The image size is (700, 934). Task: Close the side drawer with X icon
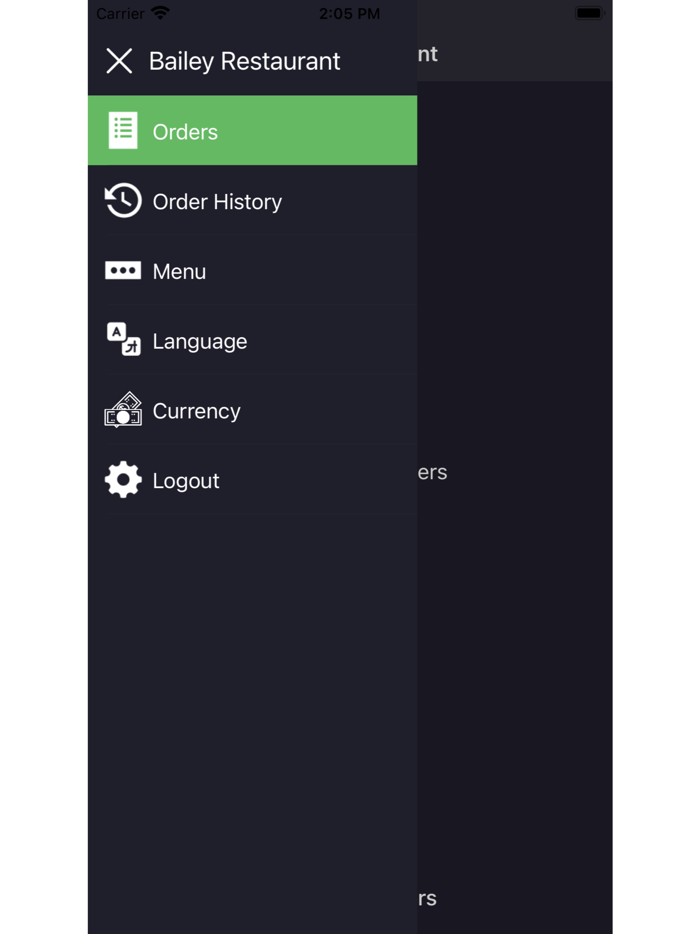pos(119,61)
